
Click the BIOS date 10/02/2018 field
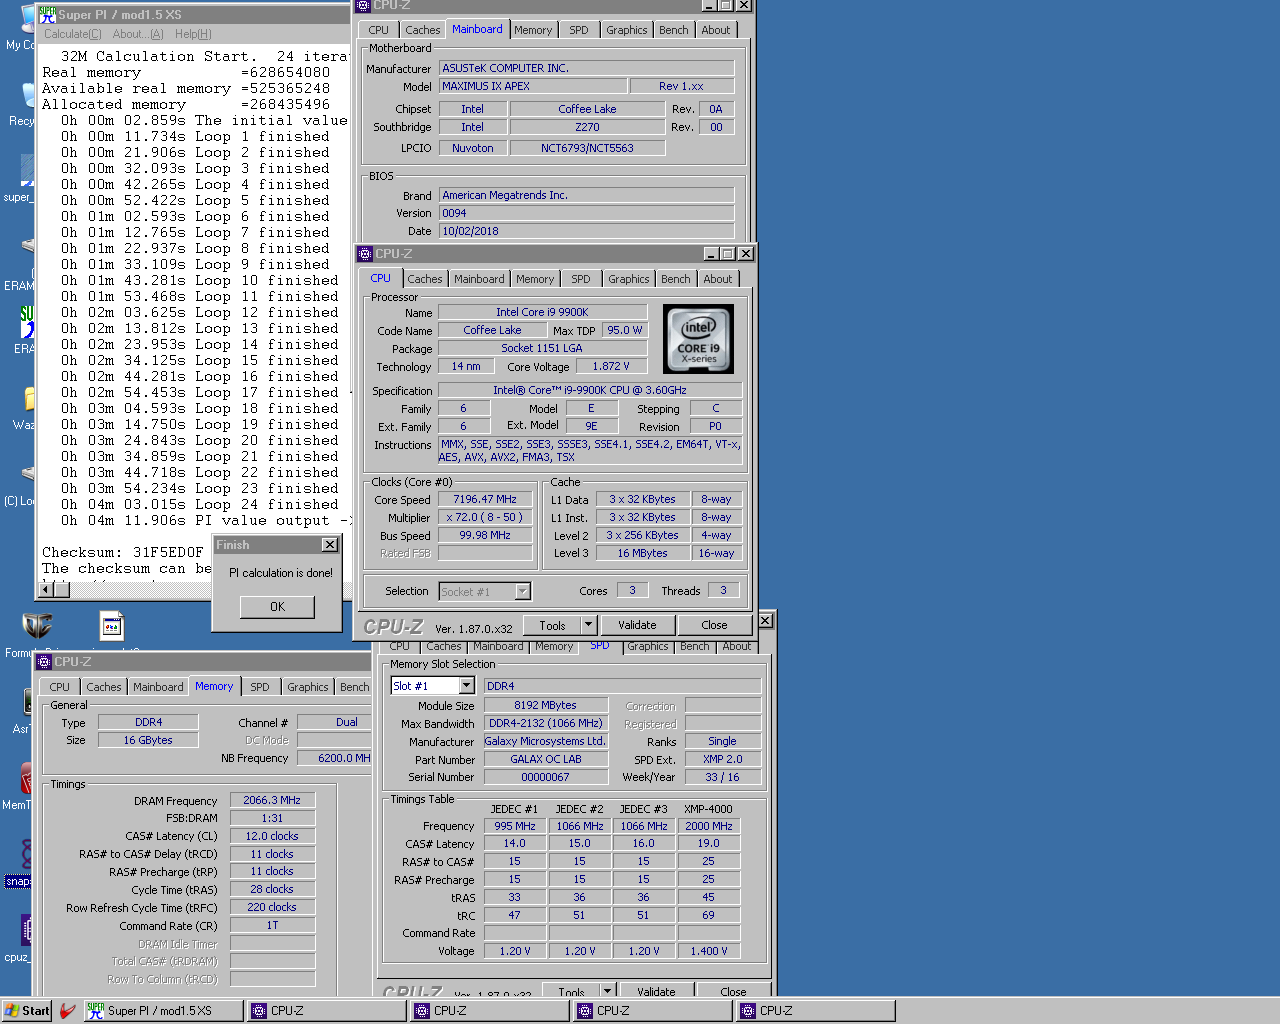(x=586, y=231)
